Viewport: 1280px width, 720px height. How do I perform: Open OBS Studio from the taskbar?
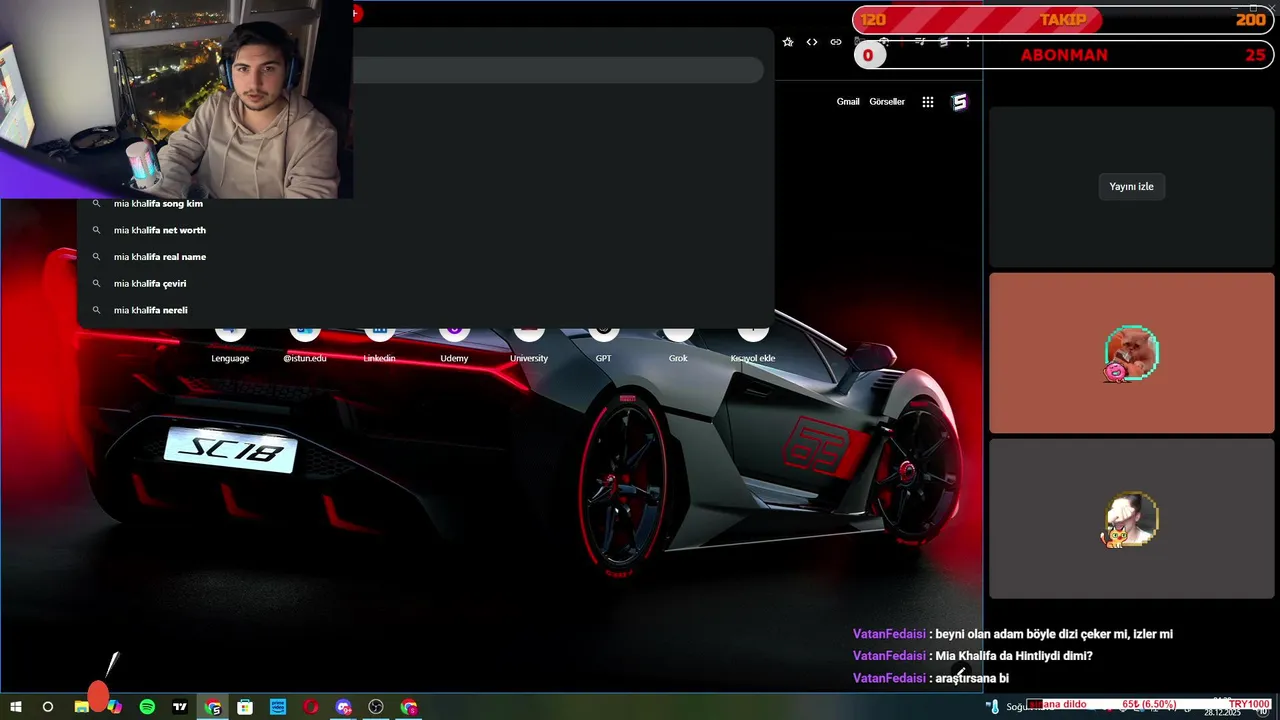click(376, 707)
